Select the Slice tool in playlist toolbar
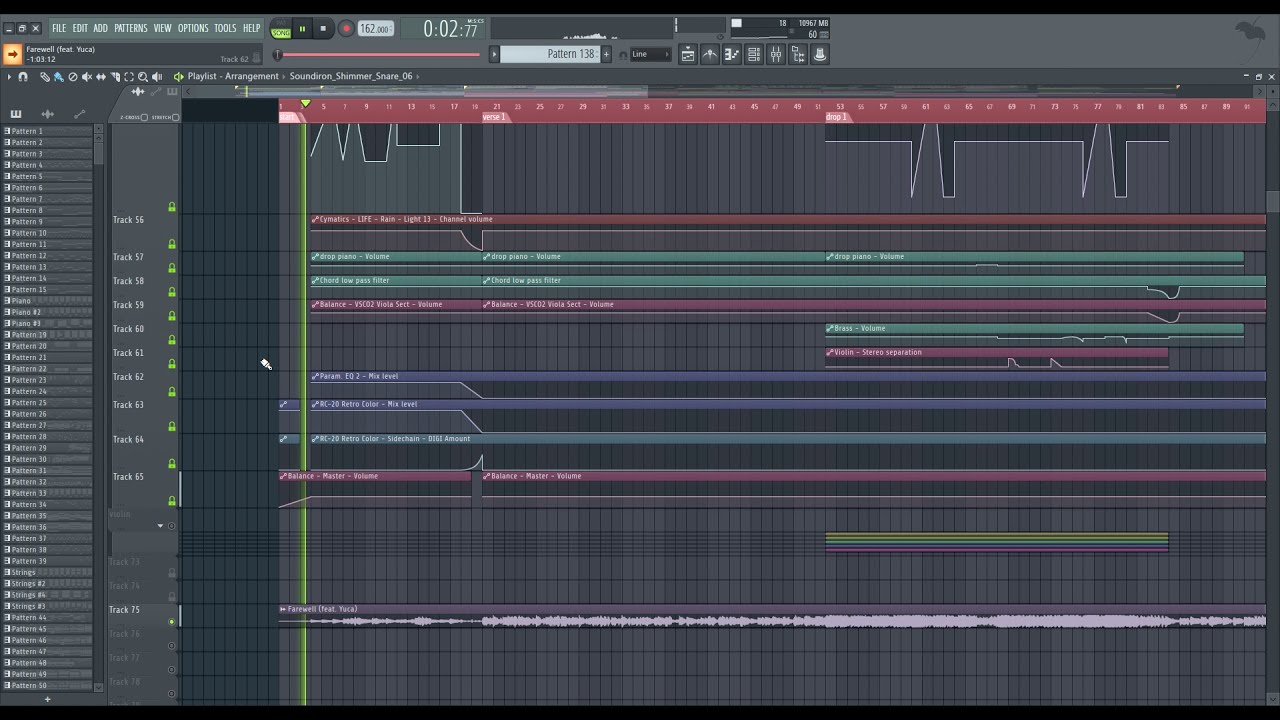Image resolution: width=1280 pixels, height=720 pixels. tap(115, 77)
